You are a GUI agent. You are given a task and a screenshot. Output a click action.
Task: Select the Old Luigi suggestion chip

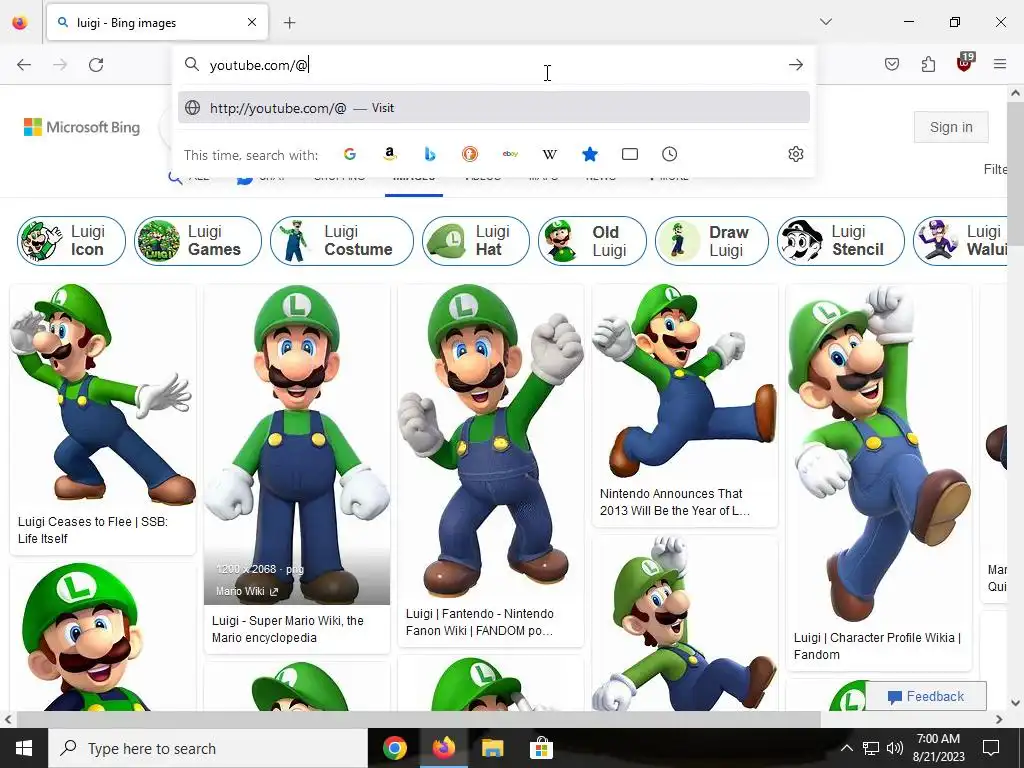point(592,240)
